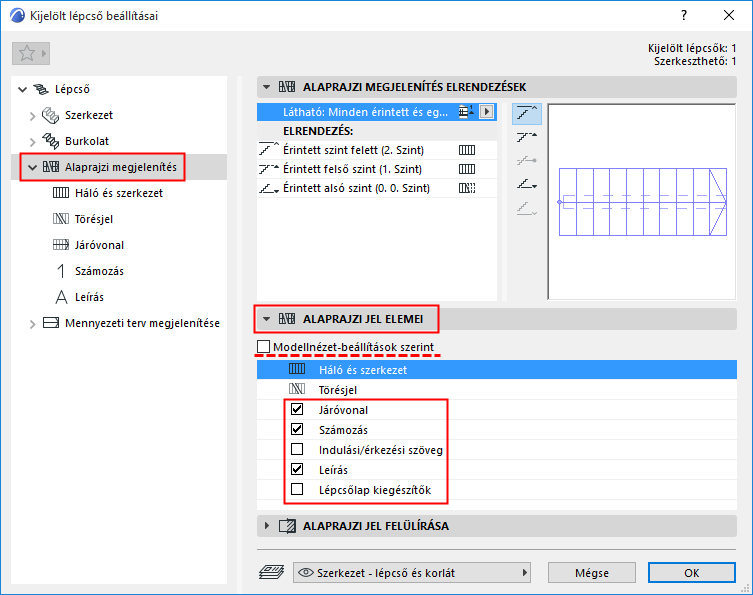753x595 pixels.
Task: Select Érintett alsó szint (0. 0. Szint) row
Action: pos(377,188)
